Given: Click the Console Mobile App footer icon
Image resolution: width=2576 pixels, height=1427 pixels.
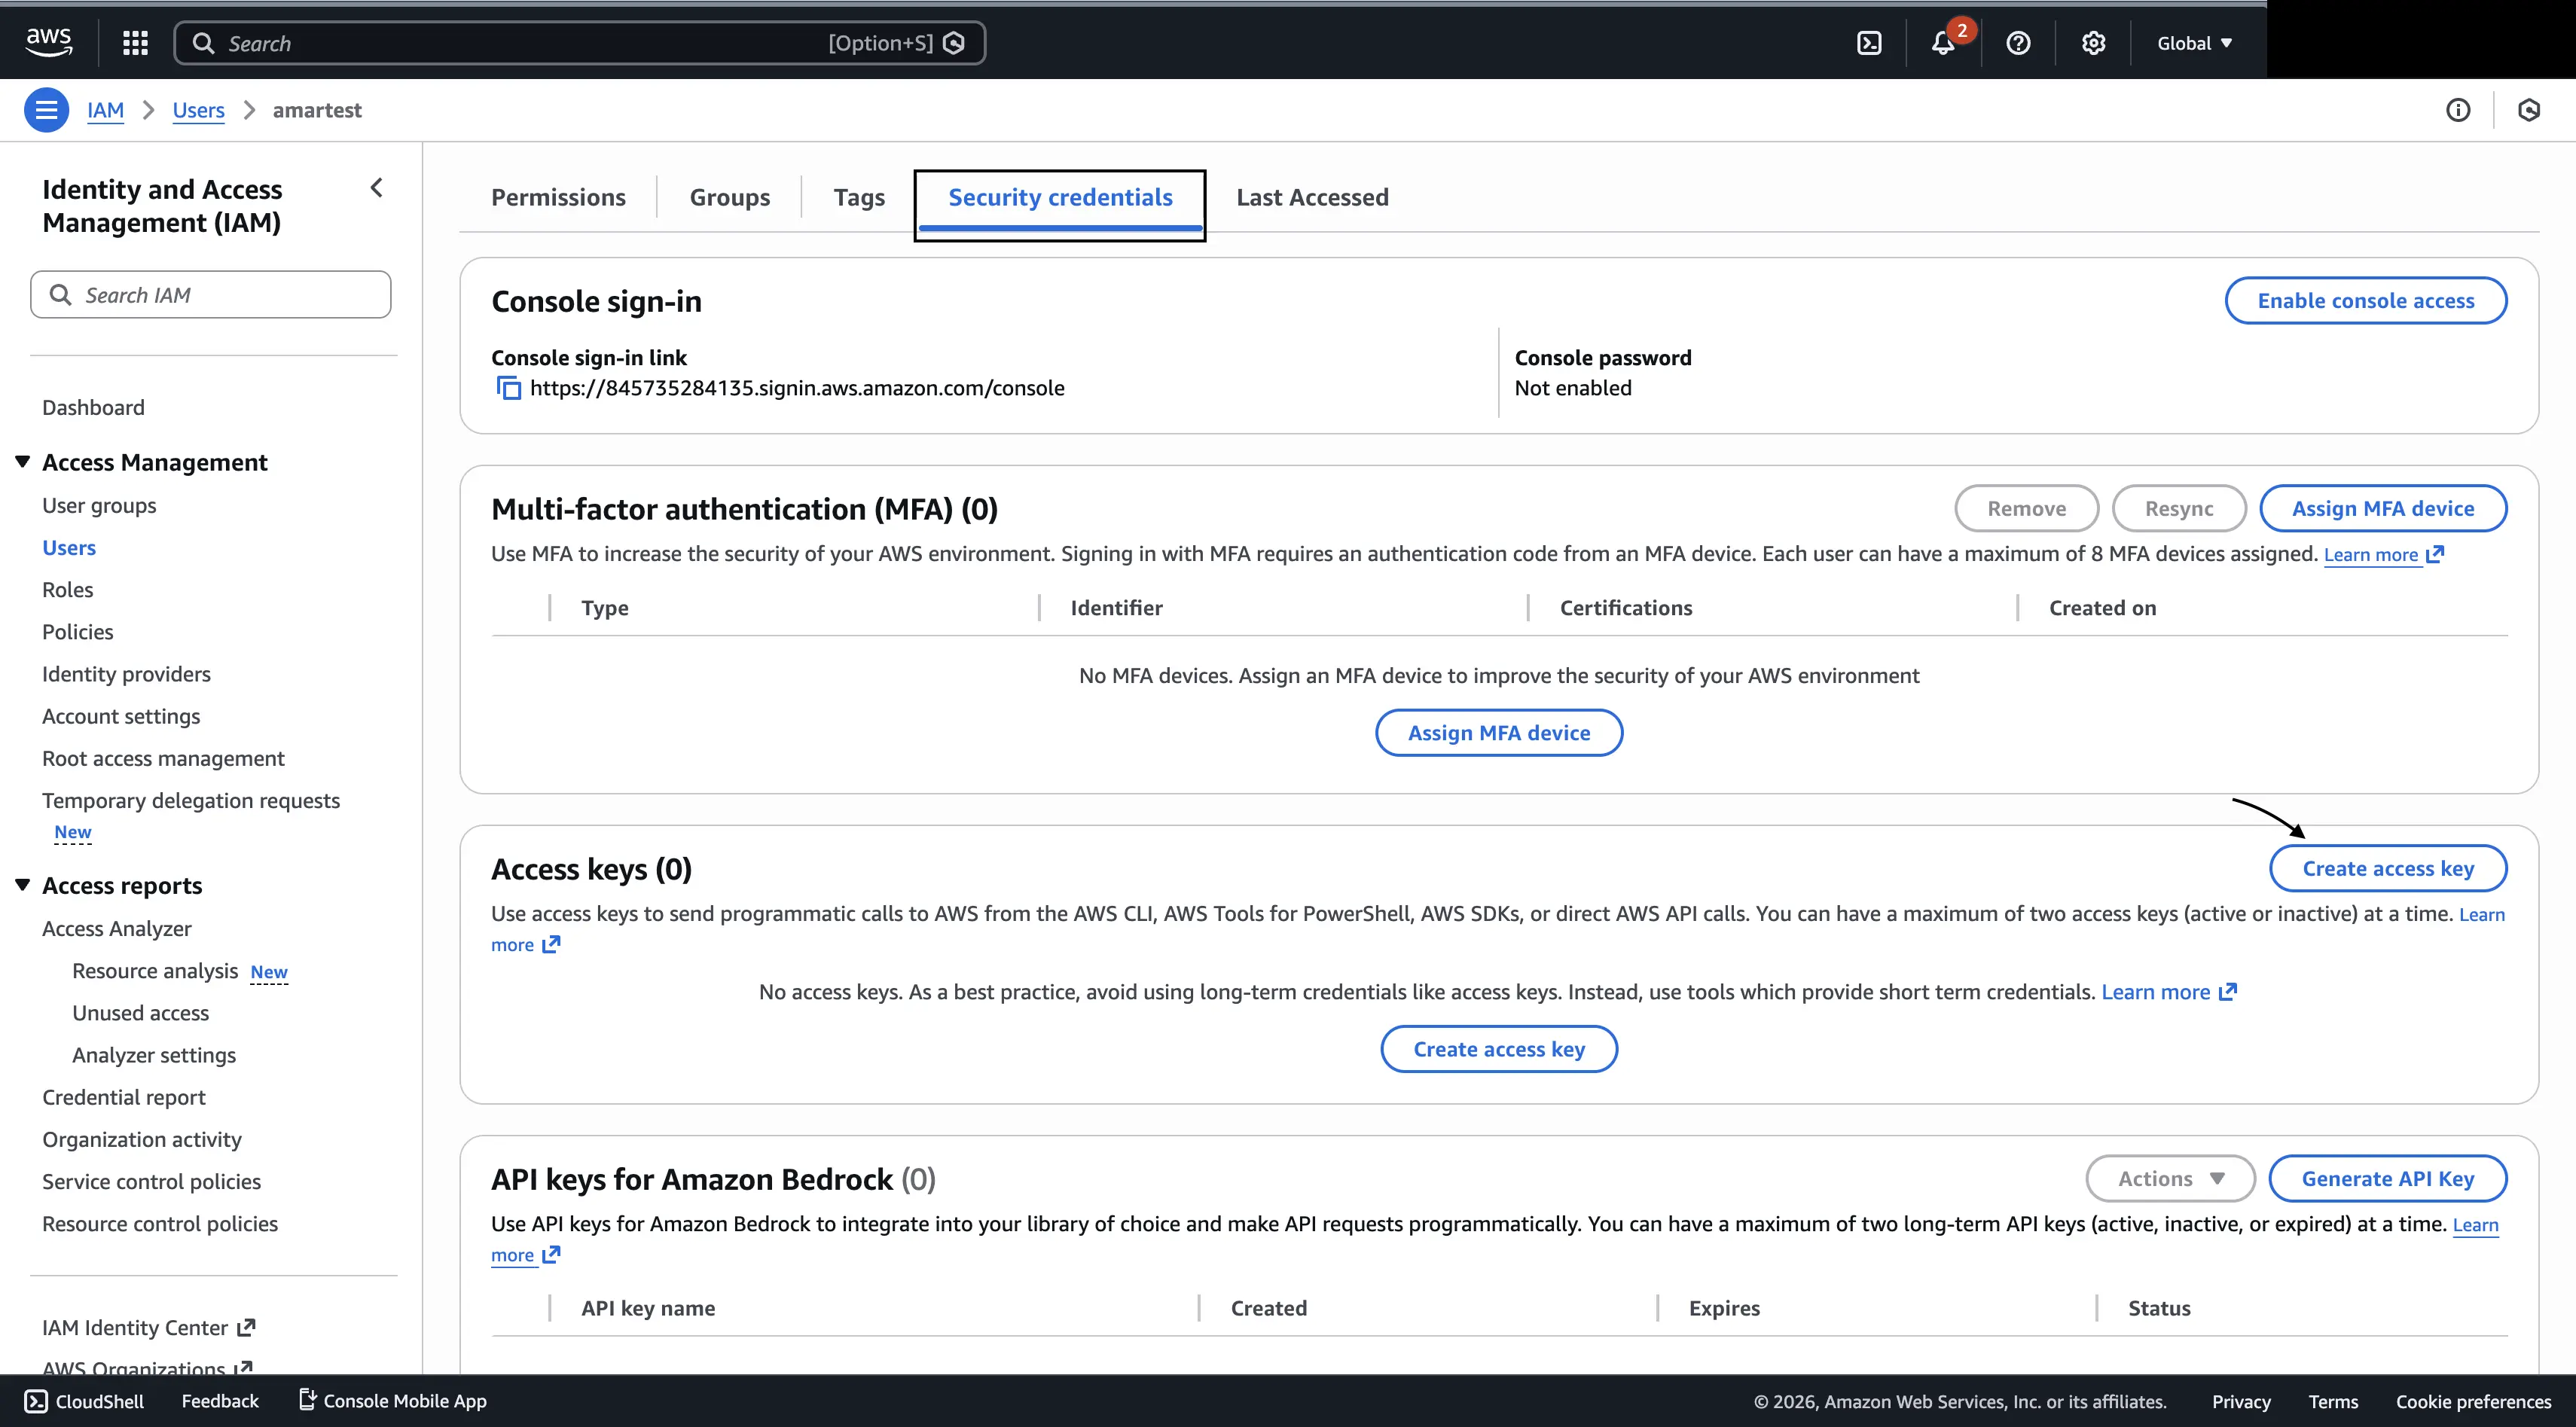Looking at the screenshot, I should [x=307, y=1400].
